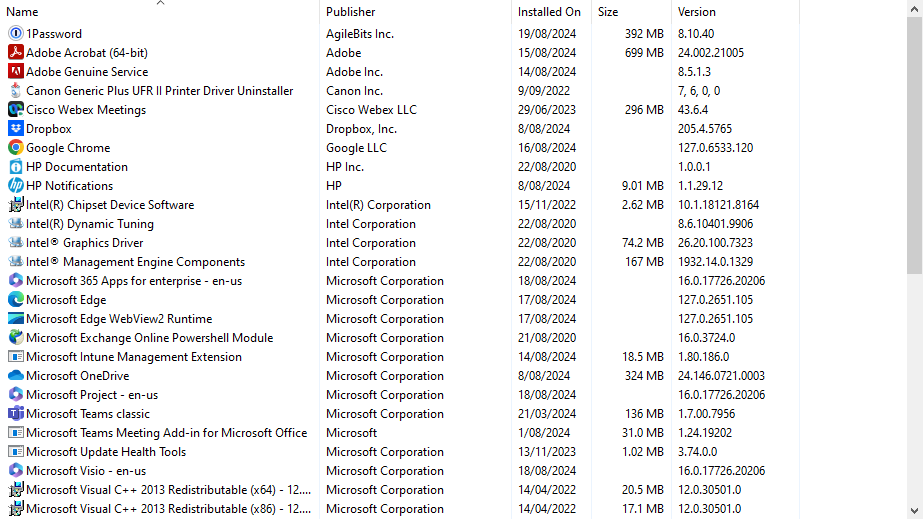Click the 21/03/2024 install date

(547, 414)
